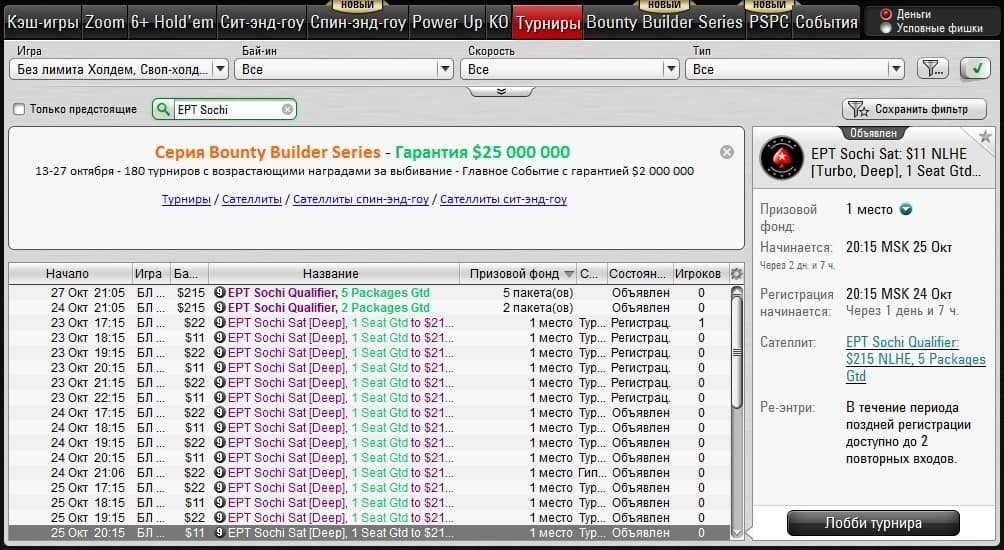Close the Bounty Builder Series banner
Viewport: 1004px width, 550px height.
(727, 152)
